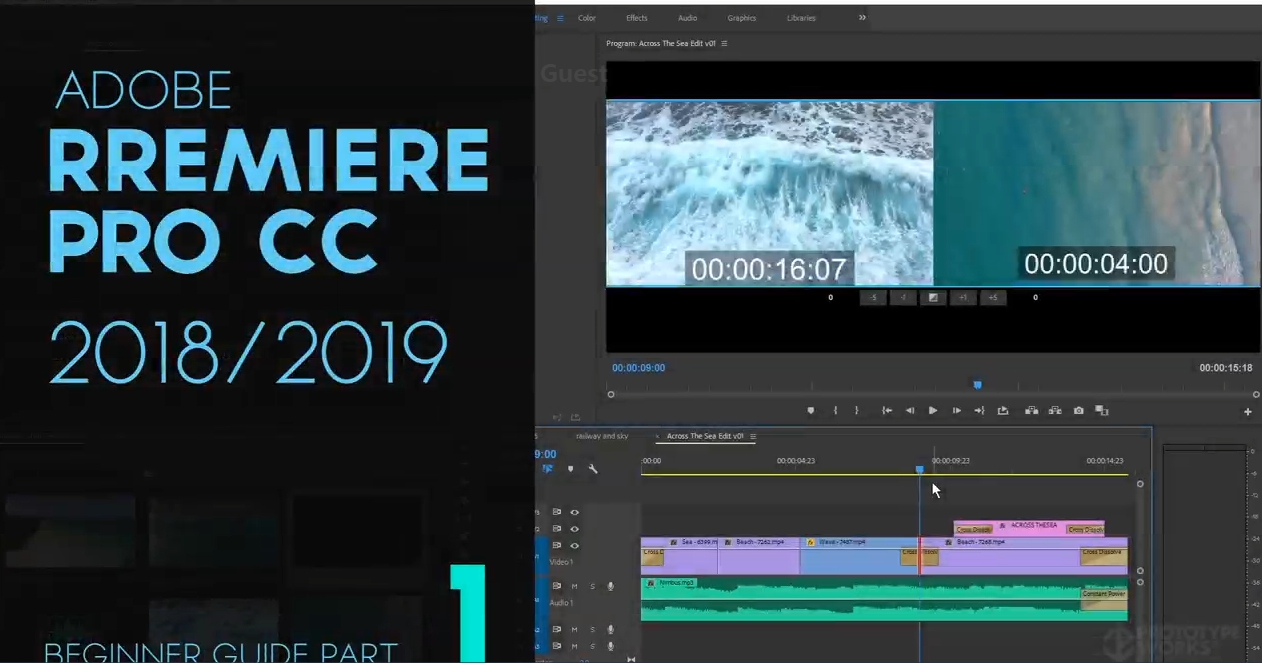Image resolution: width=1262 pixels, height=663 pixels.
Task: Open the timeline display settings wrench
Action: tap(593, 468)
